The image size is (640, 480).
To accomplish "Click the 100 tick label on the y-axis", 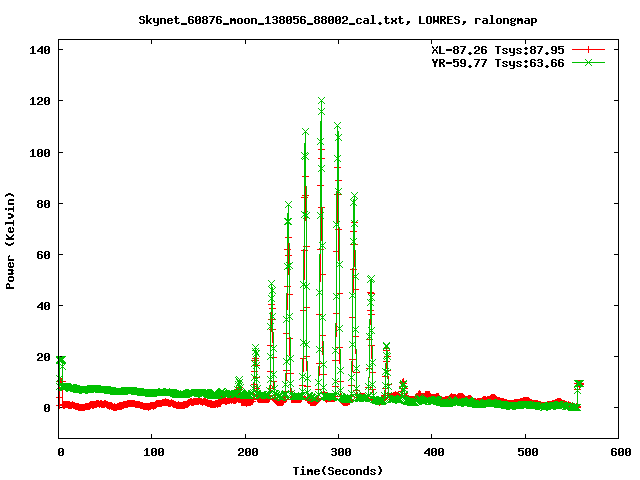I will point(40,153).
